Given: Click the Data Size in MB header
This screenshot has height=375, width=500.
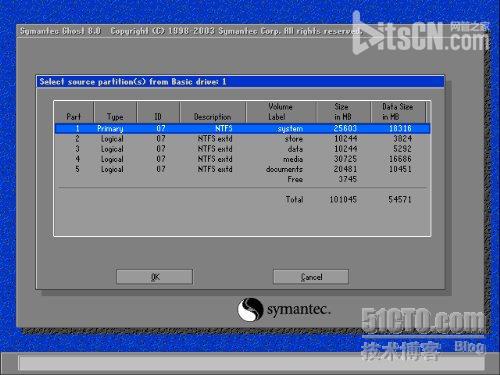Looking at the screenshot, I should pyautogui.click(x=398, y=112).
